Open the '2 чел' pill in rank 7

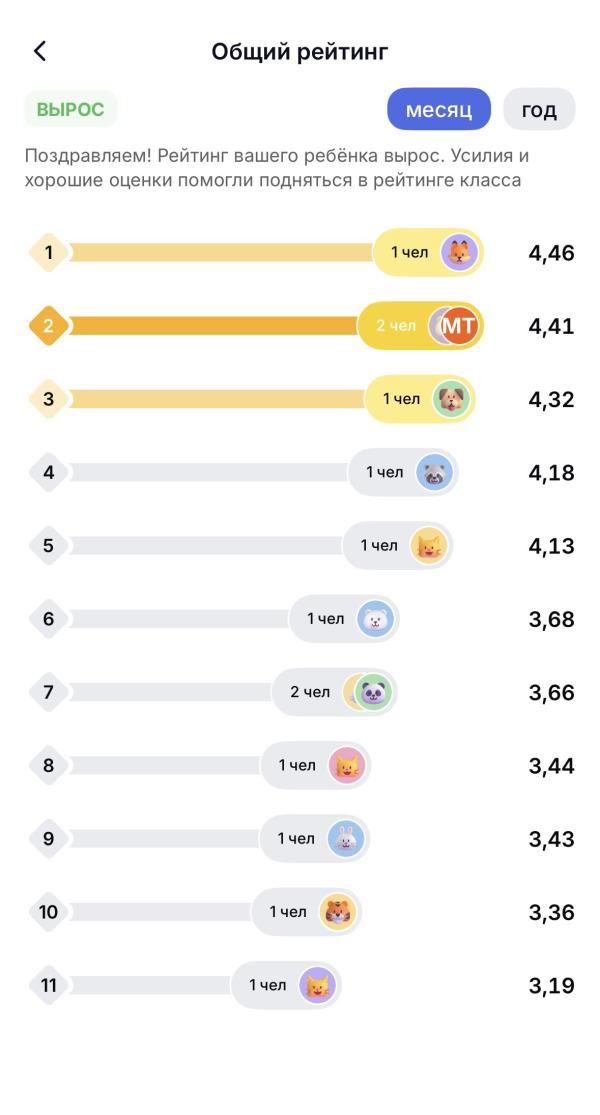coord(334,692)
